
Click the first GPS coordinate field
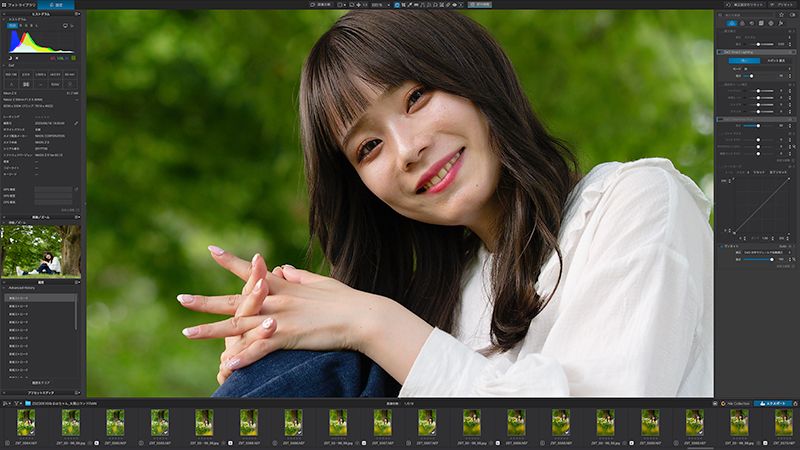point(53,189)
